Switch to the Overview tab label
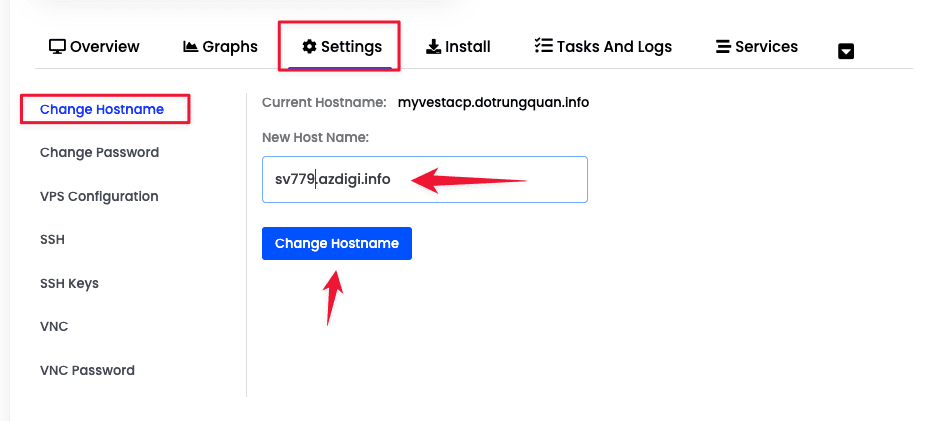 coord(105,47)
